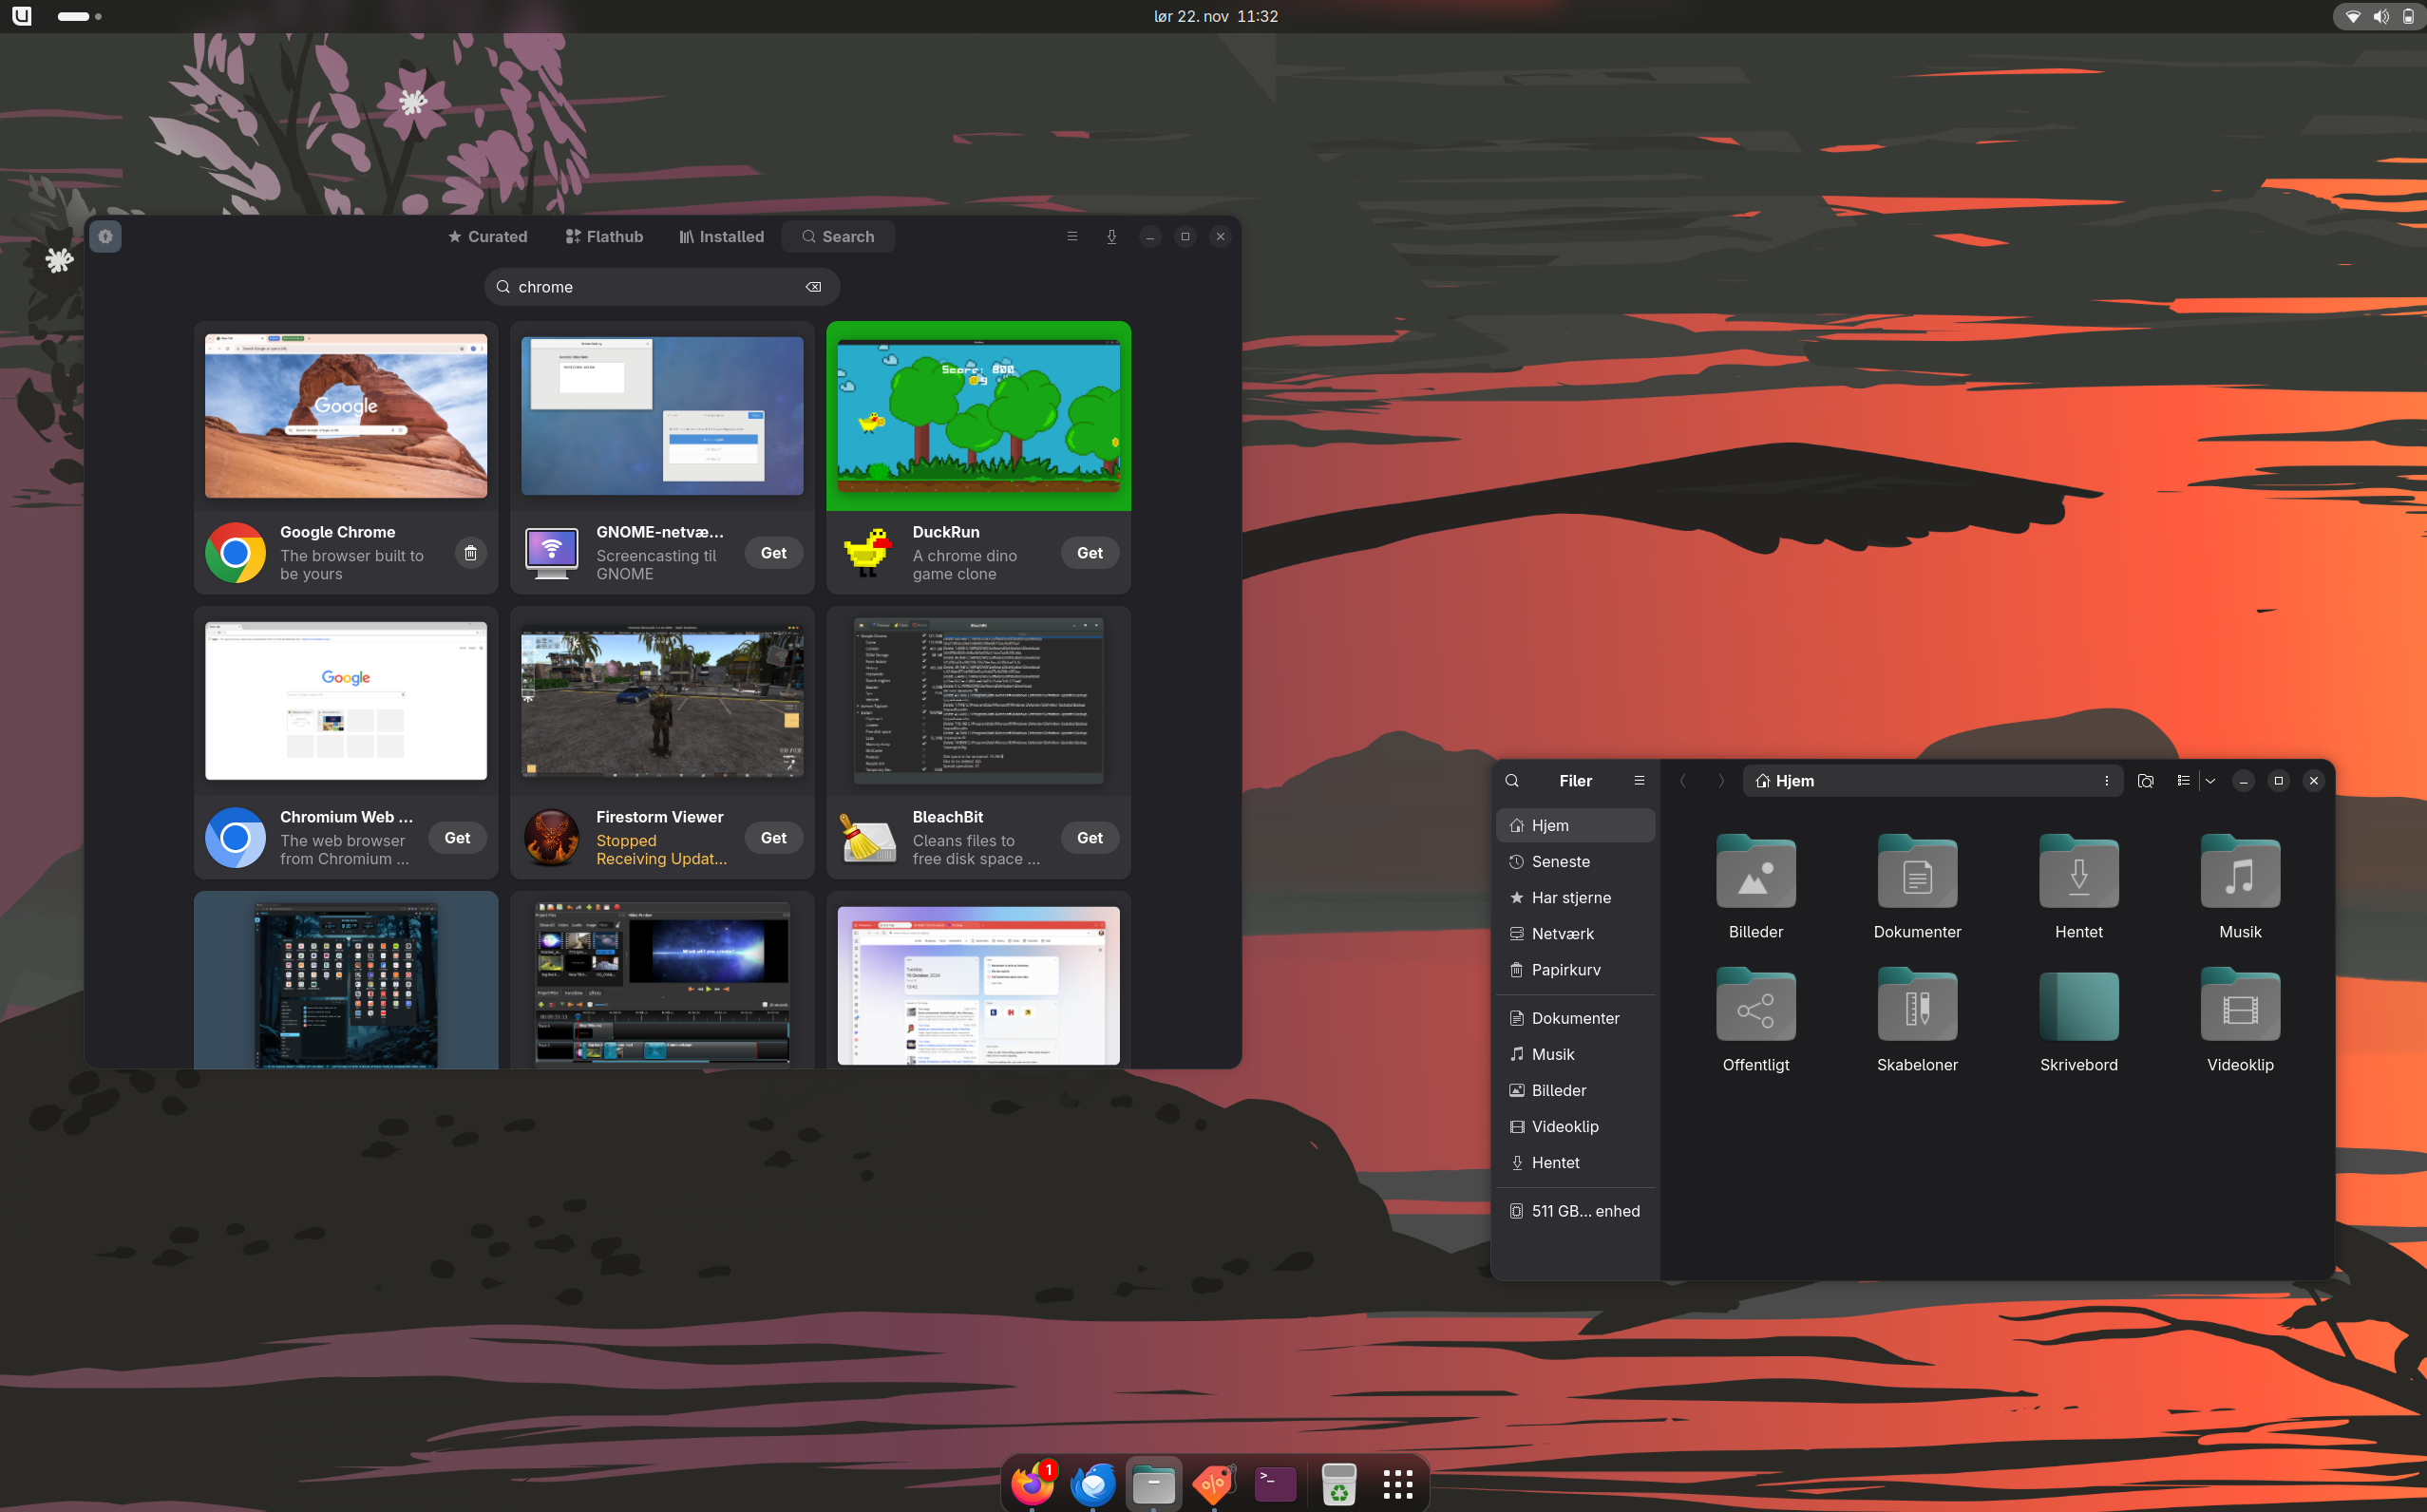
Task: Open search in Filer window
Action: (1512, 781)
